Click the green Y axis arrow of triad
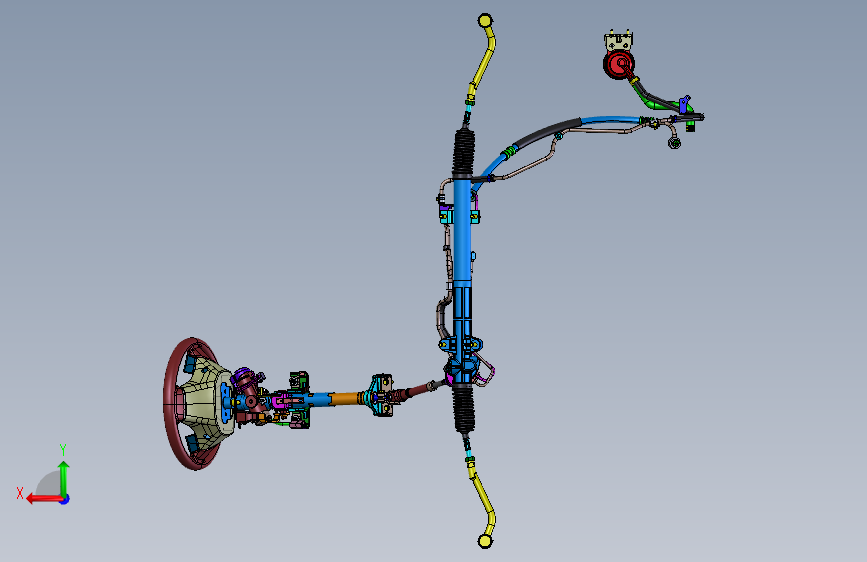This screenshot has height=562, width=867. pyautogui.click(x=64, y=477)
